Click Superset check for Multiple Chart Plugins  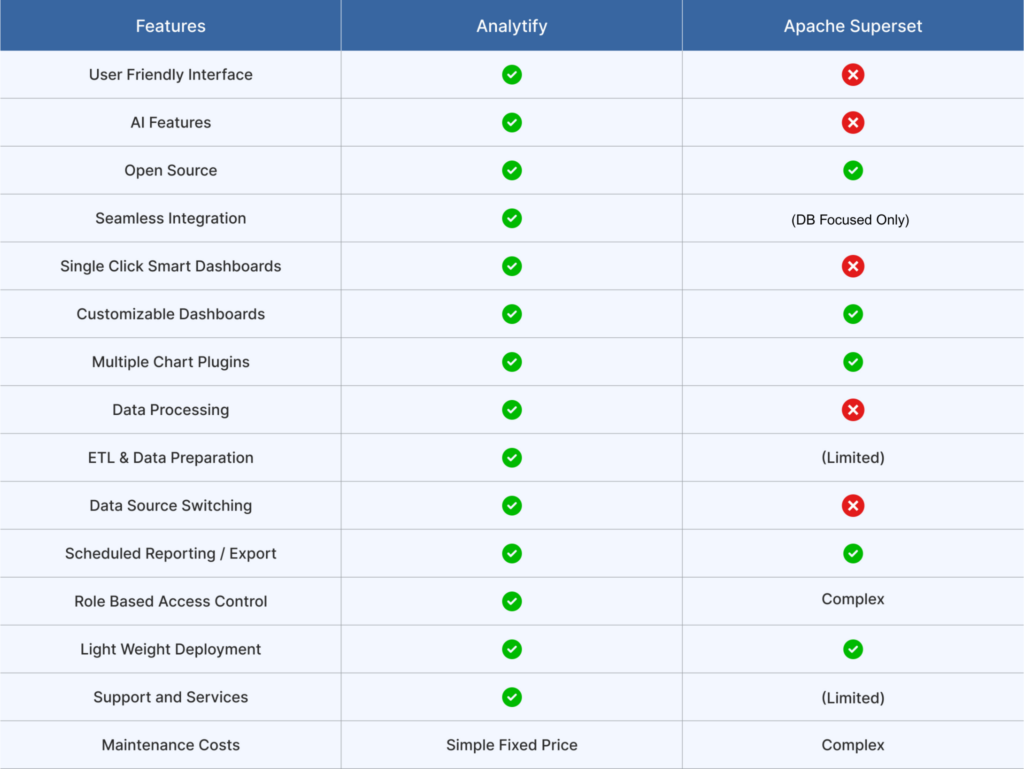click(x=852, y=362)
